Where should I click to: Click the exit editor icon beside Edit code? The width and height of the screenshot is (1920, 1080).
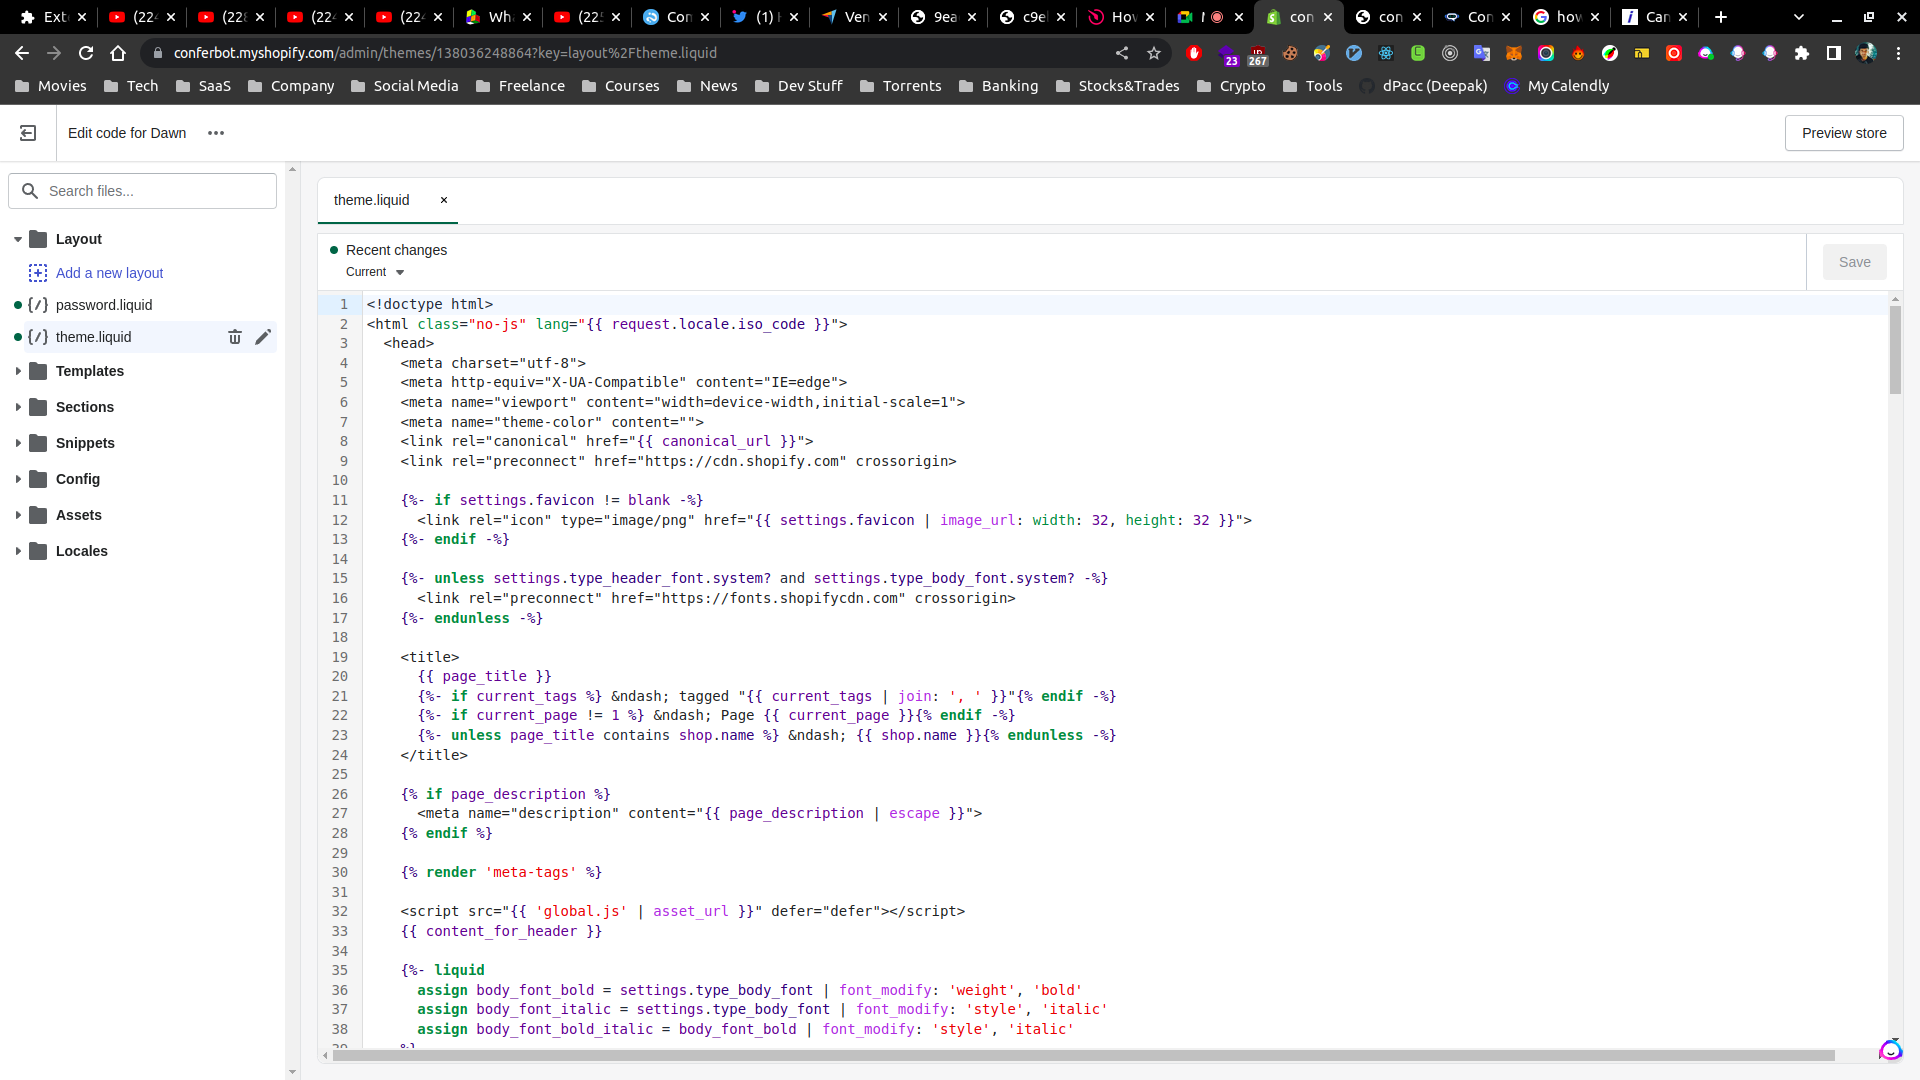click(x=28, y=133)
